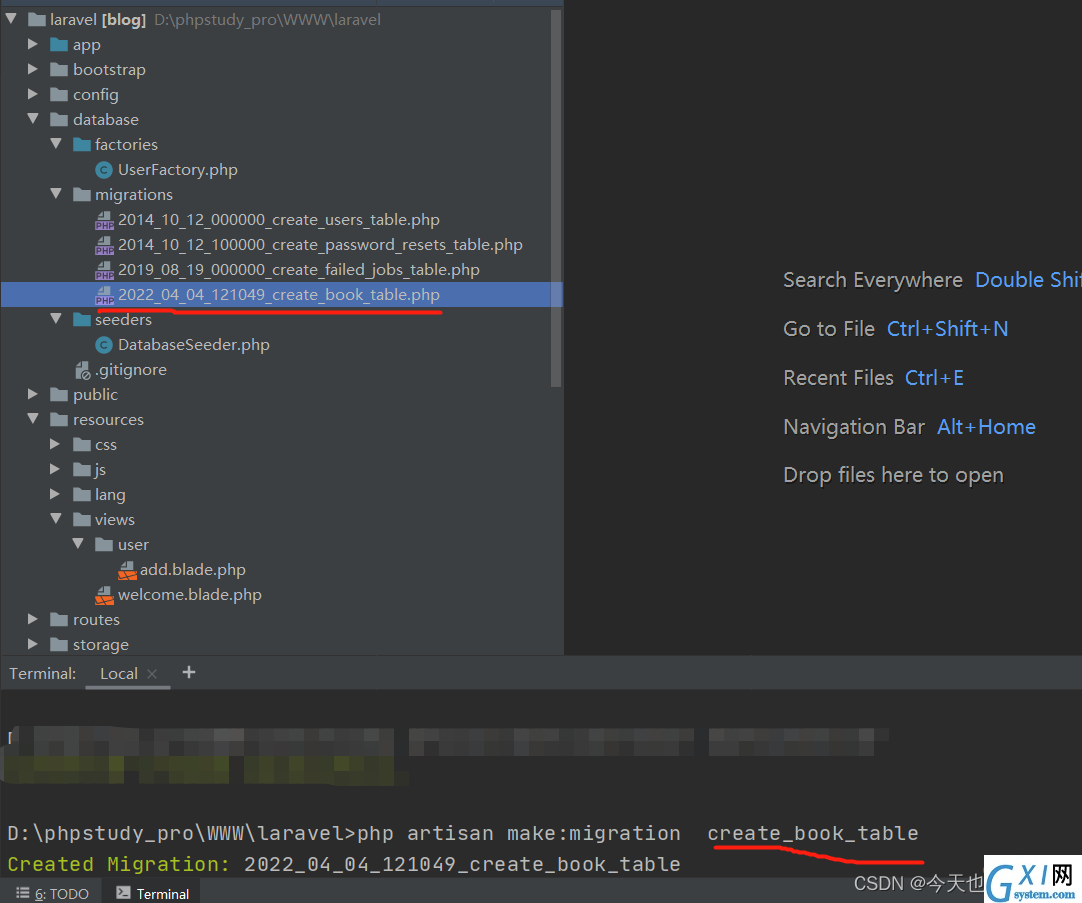Click PHP icon of create_password_resets_table migration

click(104, 245)
